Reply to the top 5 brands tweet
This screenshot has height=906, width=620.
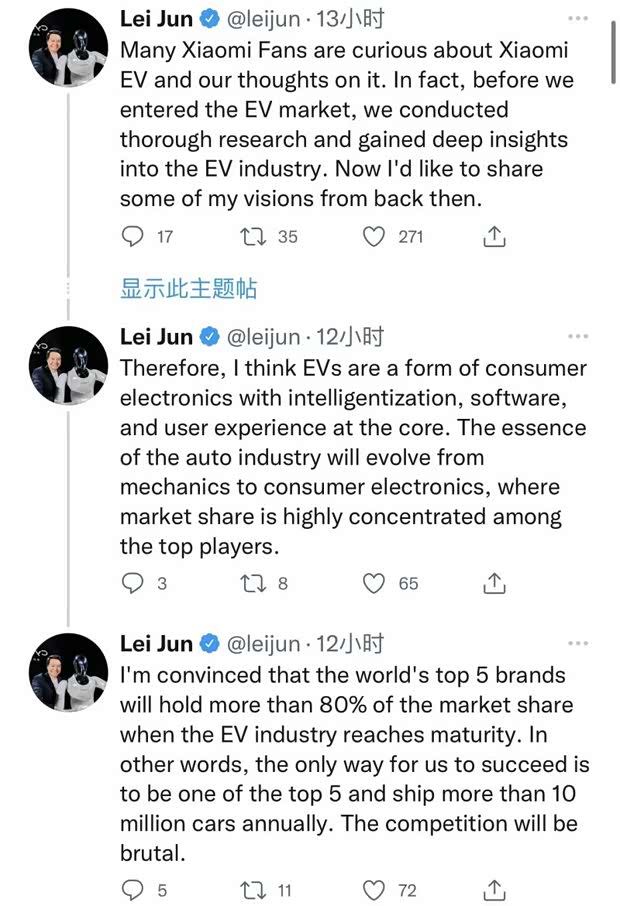[x=133, y=889]
